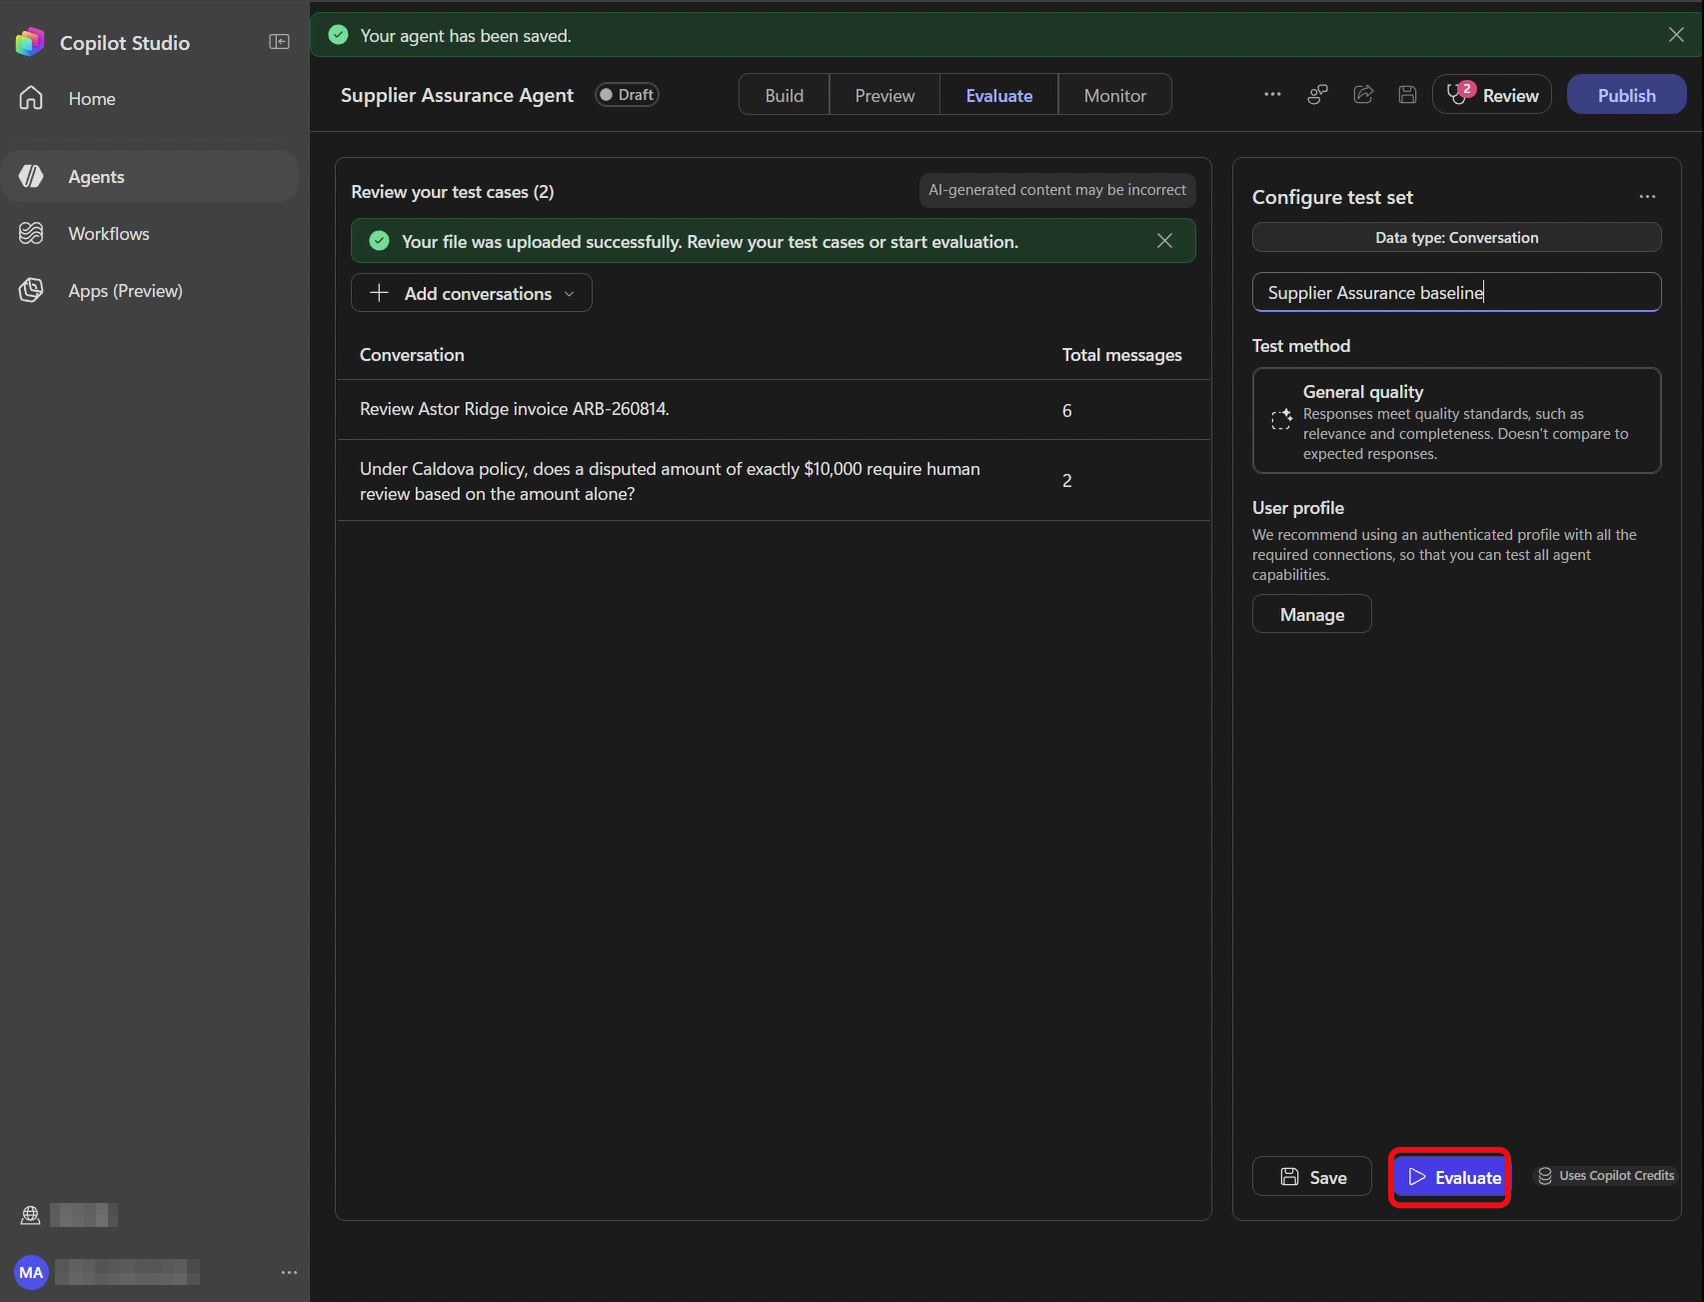1704x1302 pixels.
Task: Switch to the Build tab
Action: (784, 95)
